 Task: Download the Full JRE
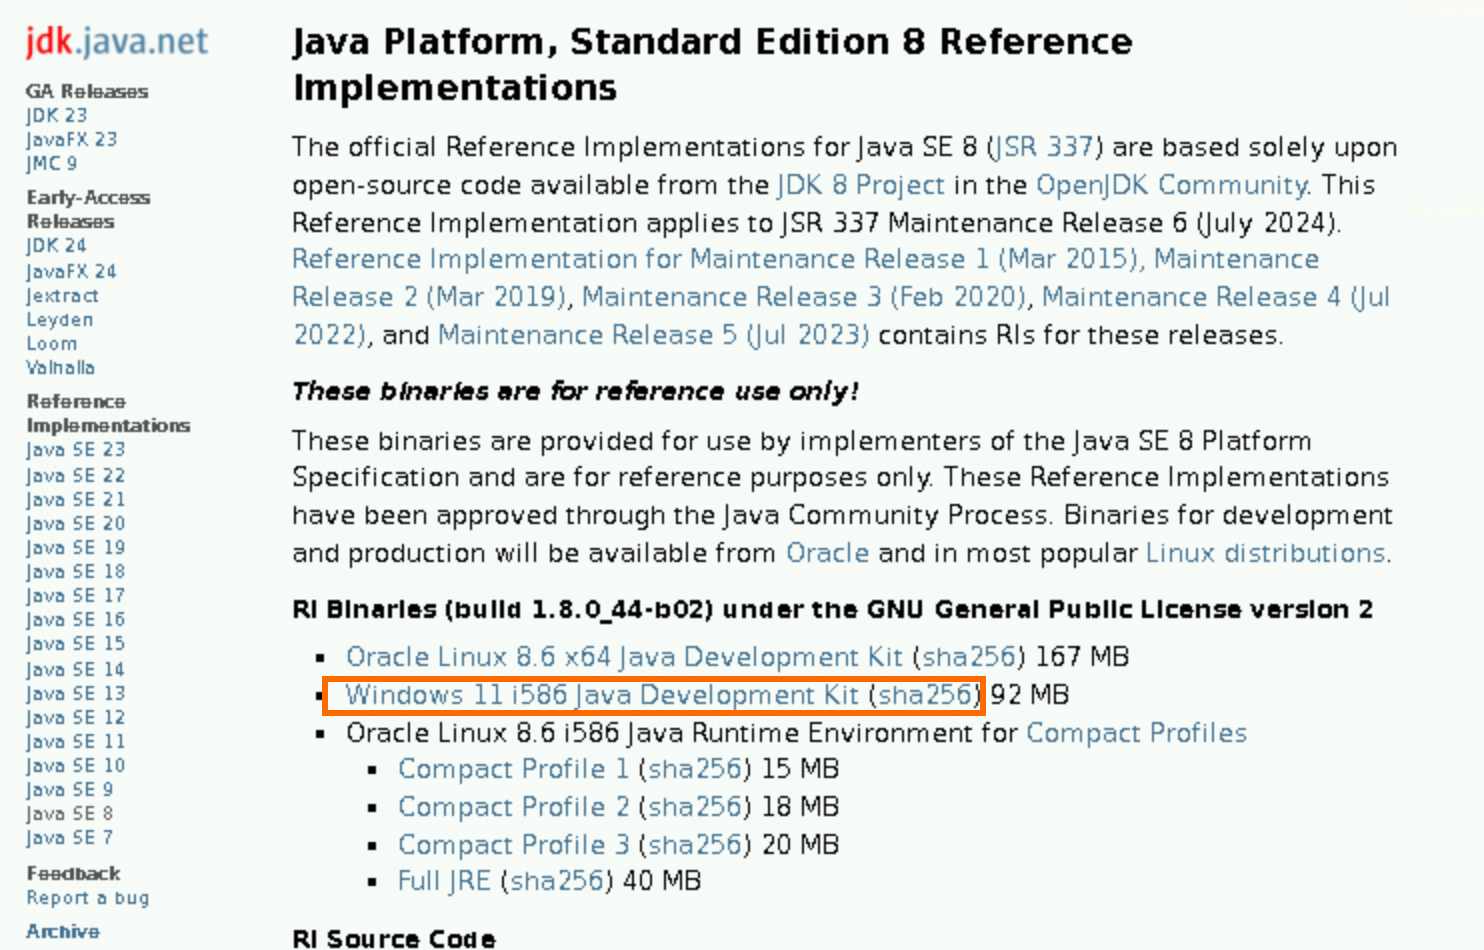tap(444, 881)
